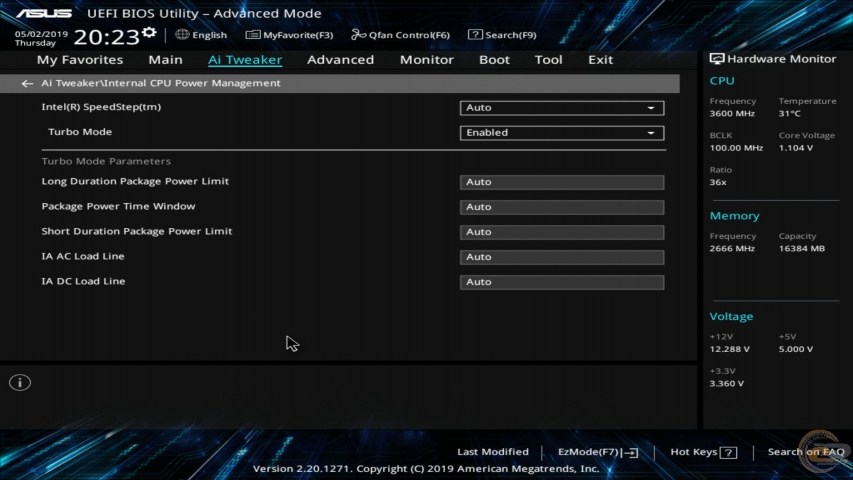Click the Ratio 36x value
Image resolution: width=853 pixels, height=480 pixels.
click(x=718, y=182)
